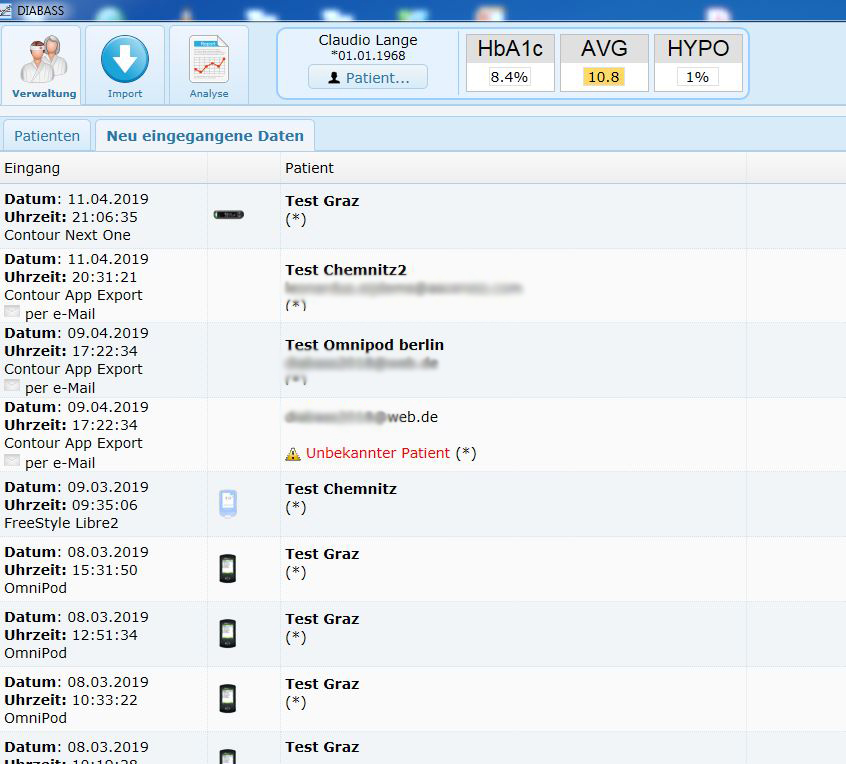The width and height of the screenshot is (846, 764).
Task: Click the Uhrzeit 09:35:06 text
Action: [x=71, y=505]
